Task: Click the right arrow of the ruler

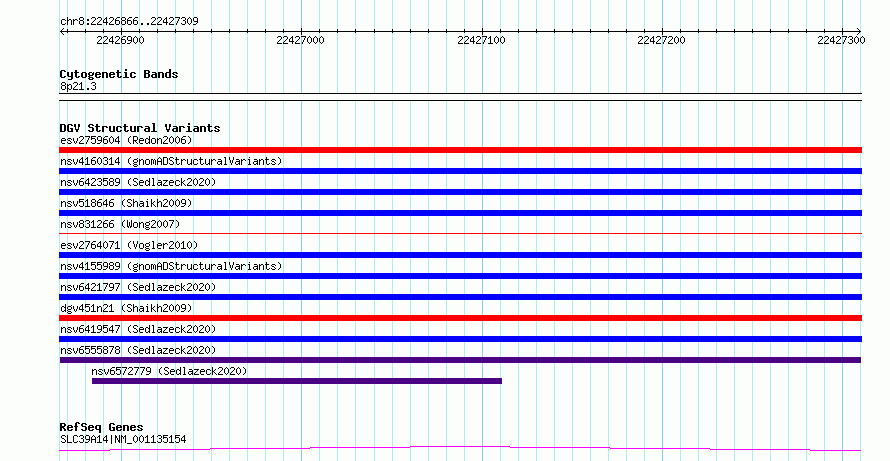Action: click(859, 31)
